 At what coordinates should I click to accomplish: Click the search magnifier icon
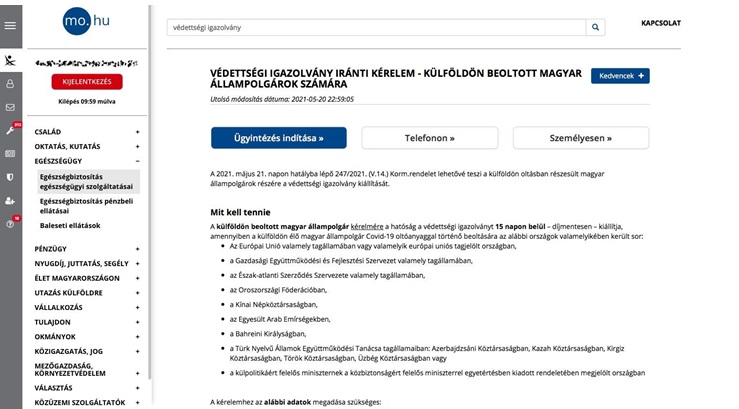click(595, 28)
